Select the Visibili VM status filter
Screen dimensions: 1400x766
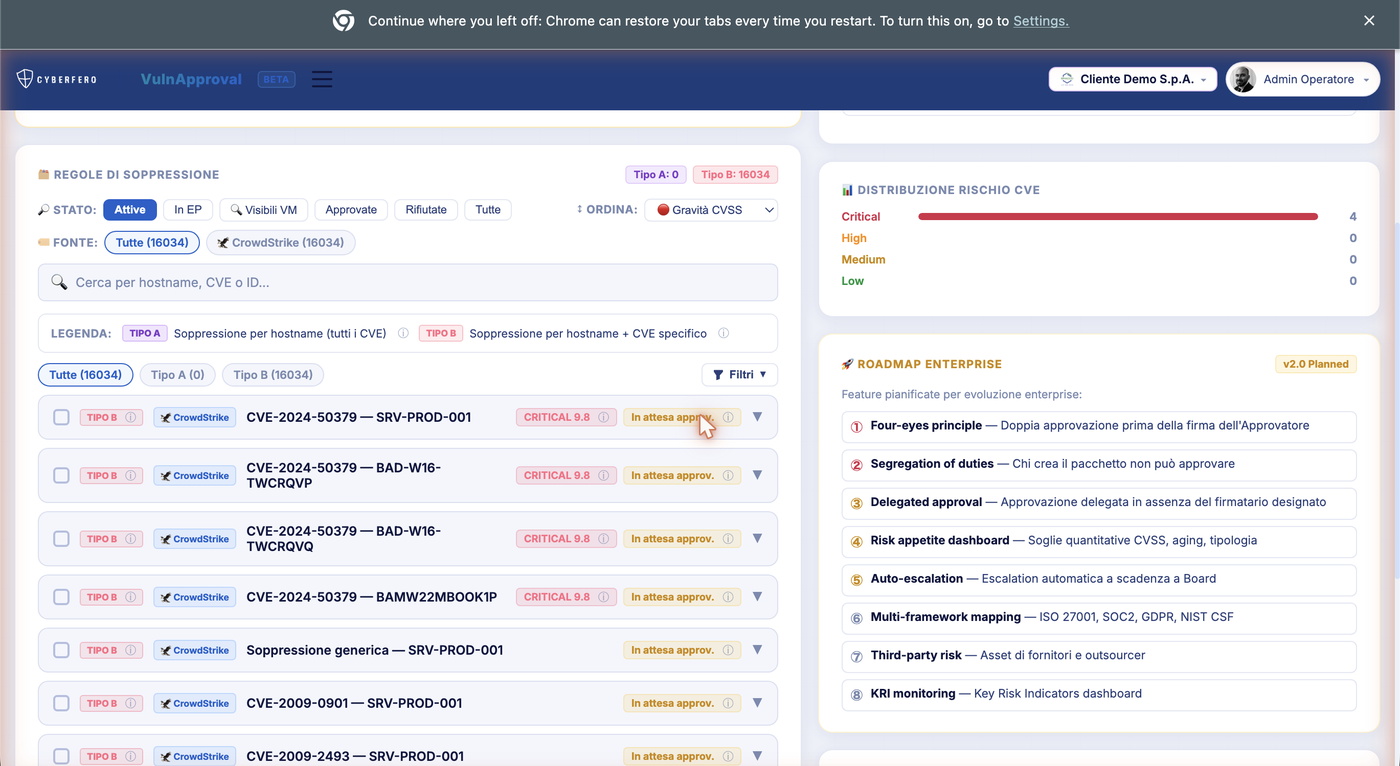[x=264, y=210]
